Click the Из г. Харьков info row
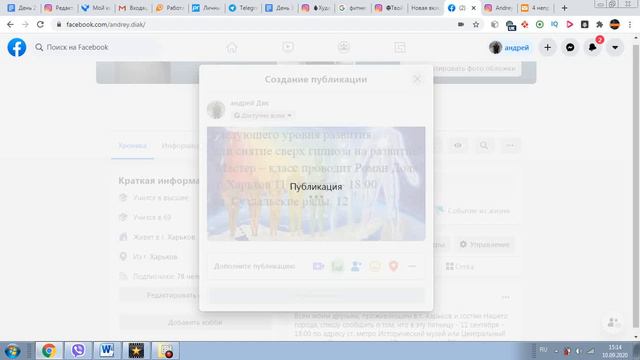 click(x=149, y=257)
